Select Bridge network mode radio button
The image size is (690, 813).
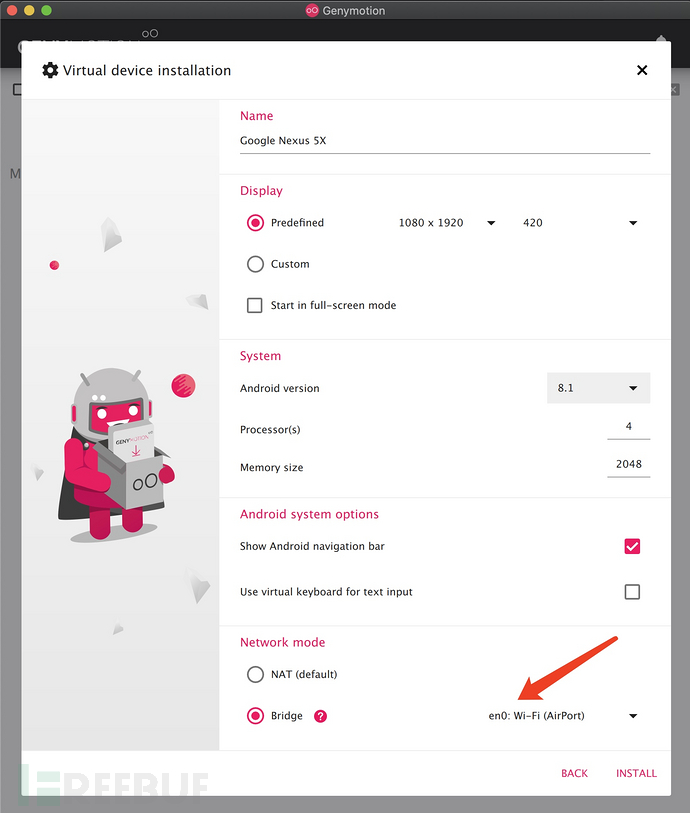(x=255, y=716)
